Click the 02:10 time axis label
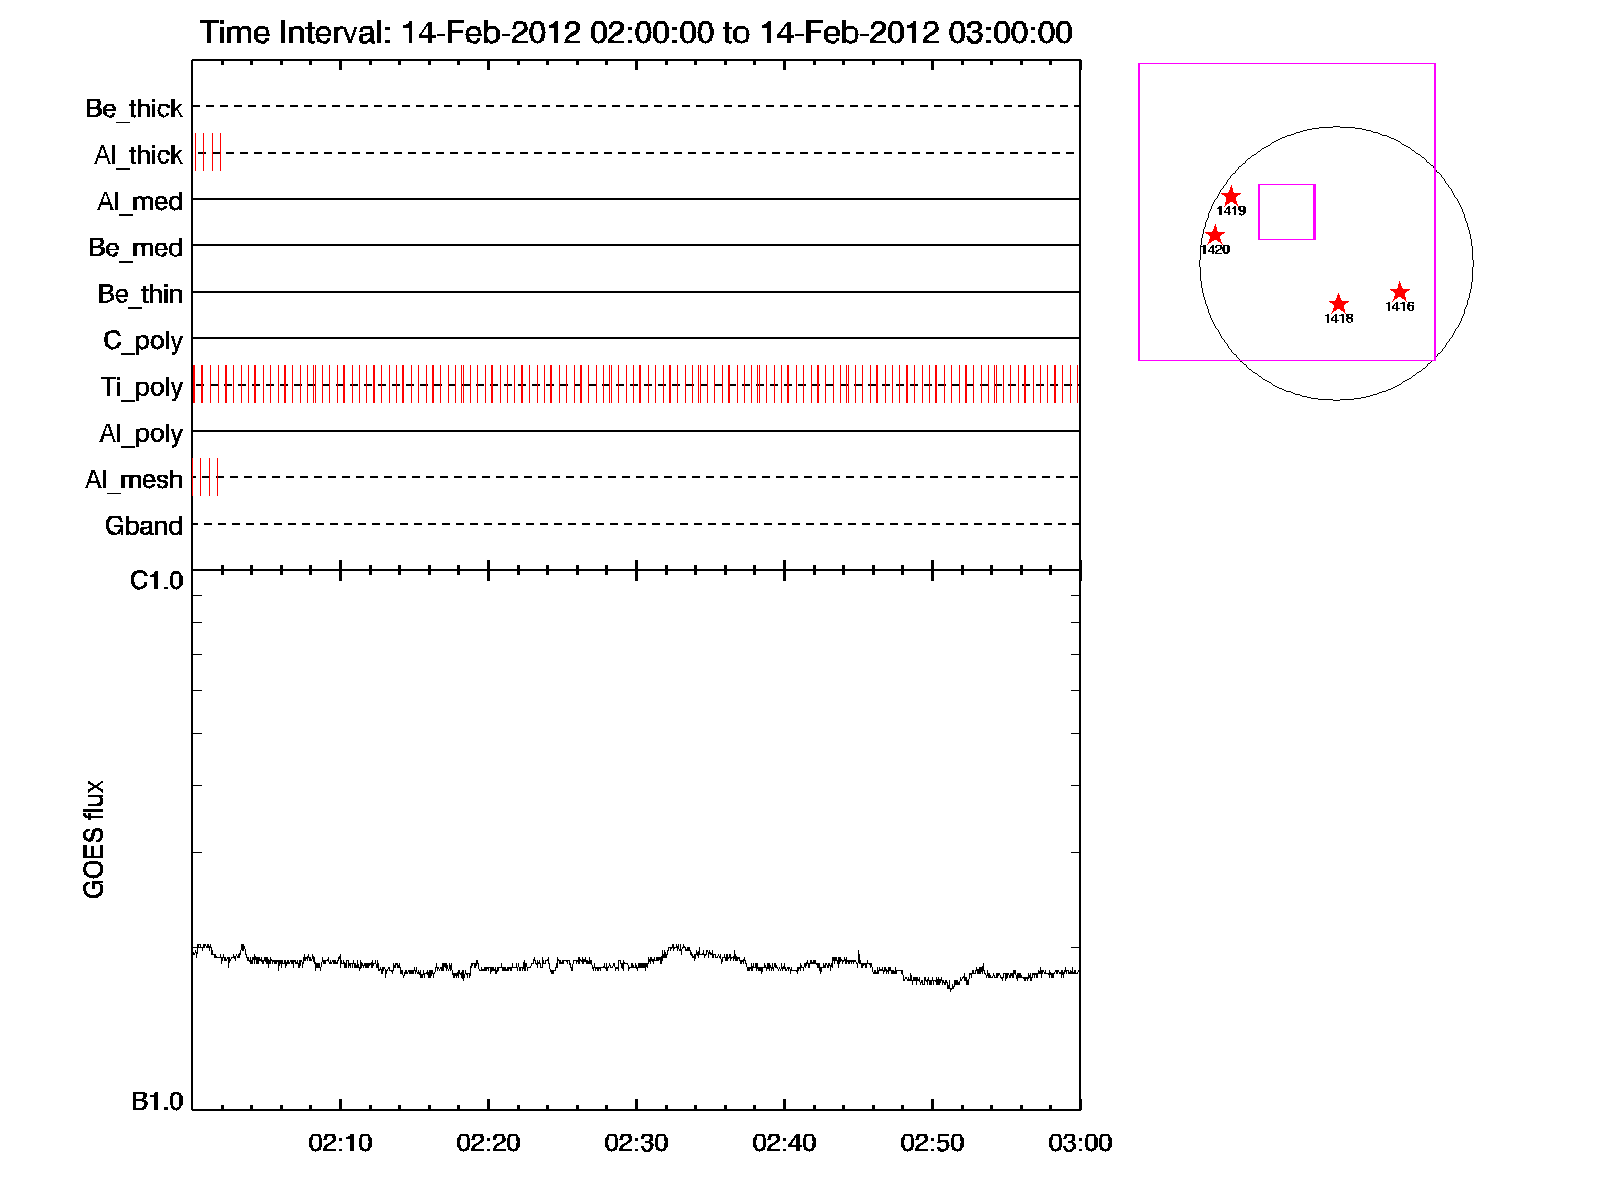The height and width of the screenshot is (1200, 1600). [x=340, y=1143]
